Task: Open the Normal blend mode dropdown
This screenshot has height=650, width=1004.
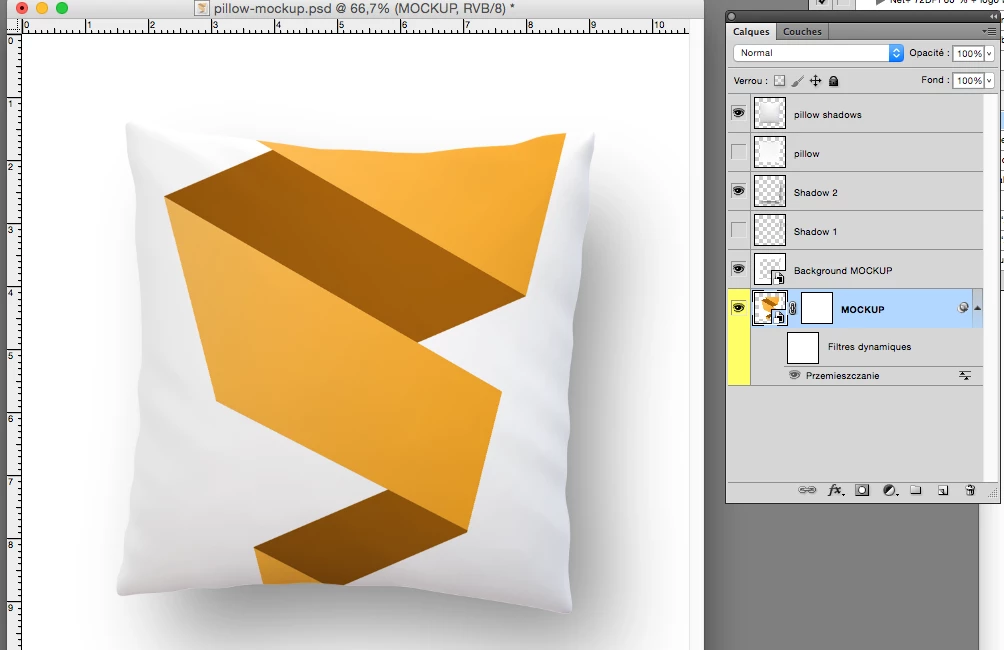Action: point(818,53)
